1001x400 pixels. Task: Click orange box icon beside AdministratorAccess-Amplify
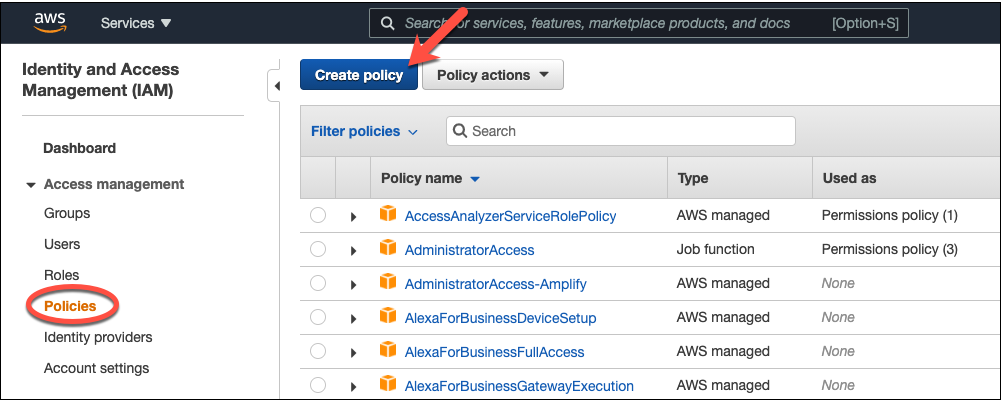[x=388, y=281]
